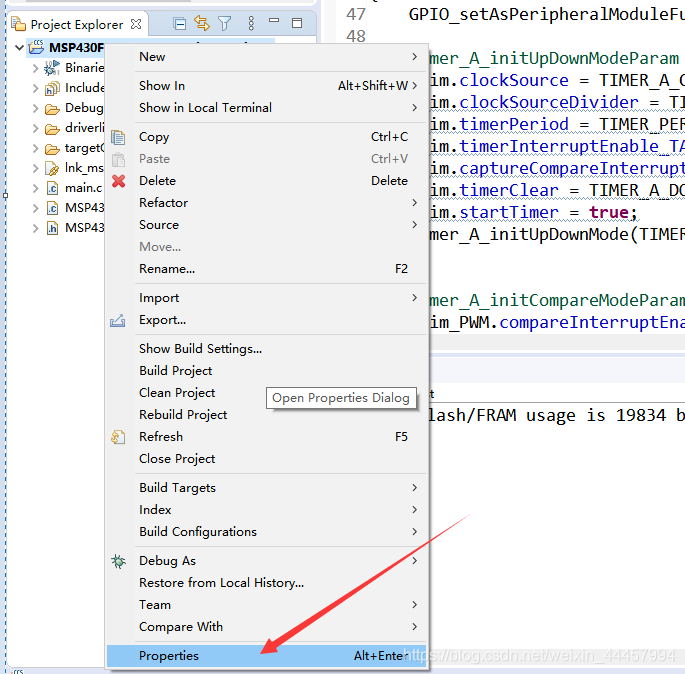
Task: Choose Show Build Settings...
Action: [x=266, y=349]
